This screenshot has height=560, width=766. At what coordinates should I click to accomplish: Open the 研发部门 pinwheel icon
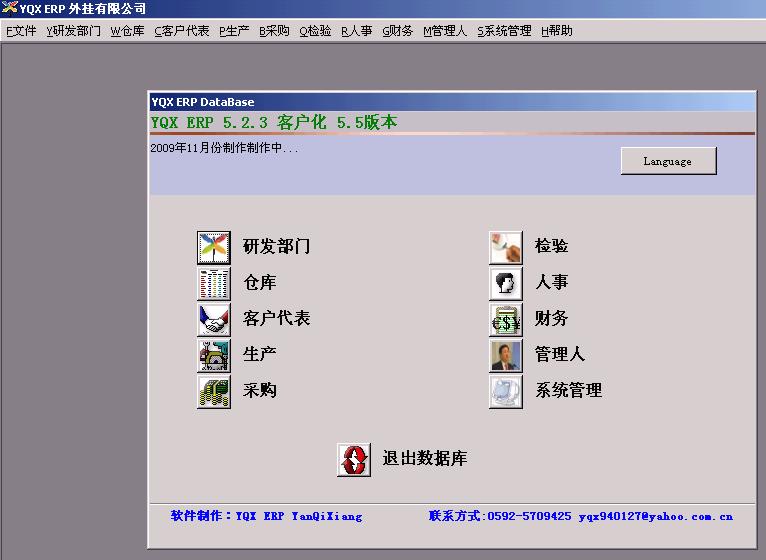(213, 247)
